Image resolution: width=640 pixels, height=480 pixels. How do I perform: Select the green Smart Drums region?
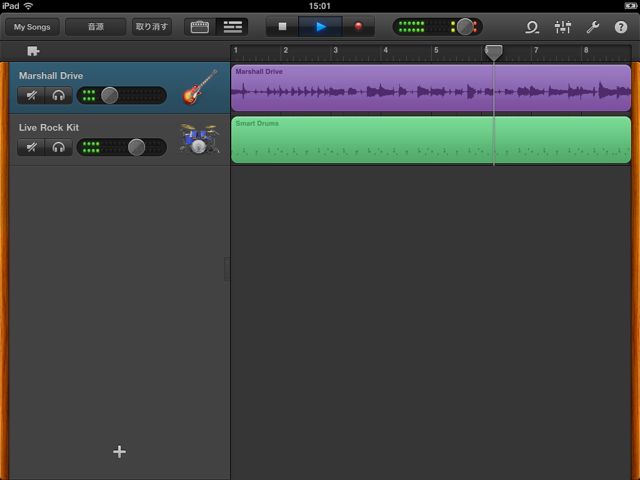pos(431,140)
